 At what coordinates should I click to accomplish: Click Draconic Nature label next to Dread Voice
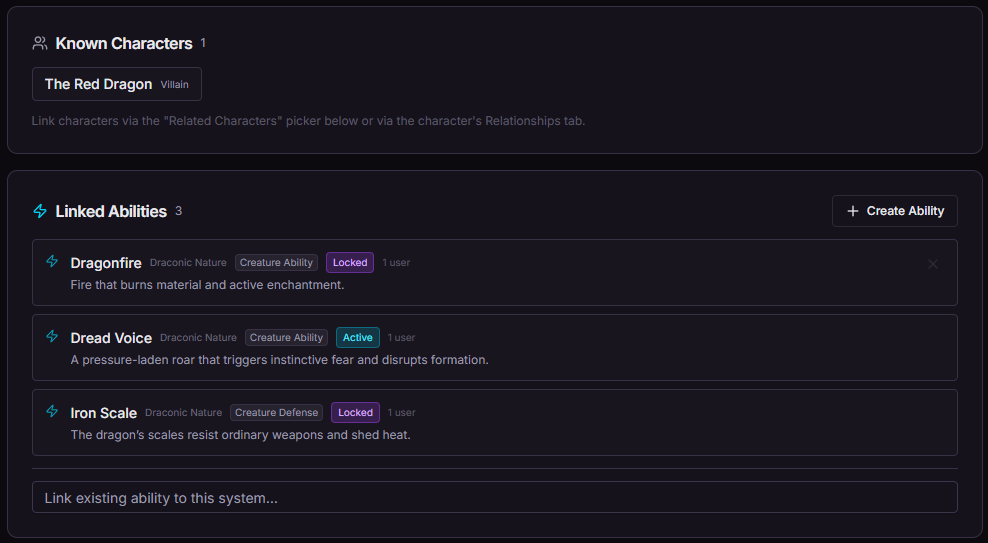pos(198,338)
